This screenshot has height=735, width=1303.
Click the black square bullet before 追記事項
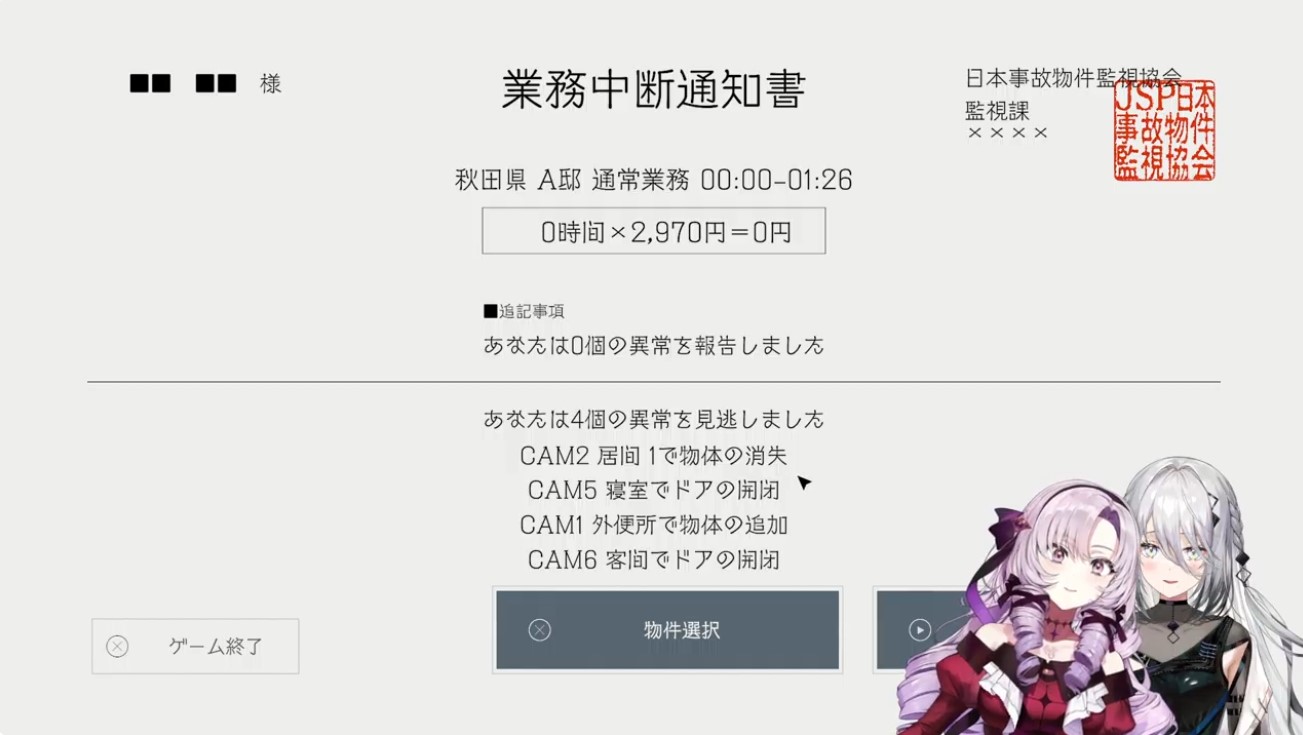[x=490, y=311]
